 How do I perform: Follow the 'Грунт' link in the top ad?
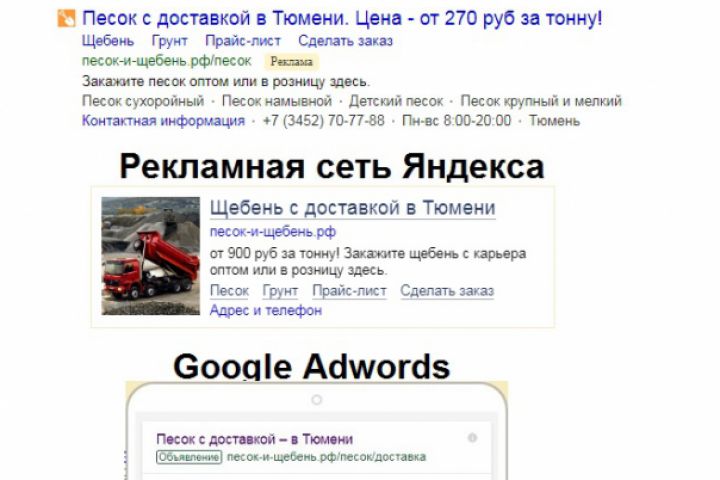tap(169, 41)
